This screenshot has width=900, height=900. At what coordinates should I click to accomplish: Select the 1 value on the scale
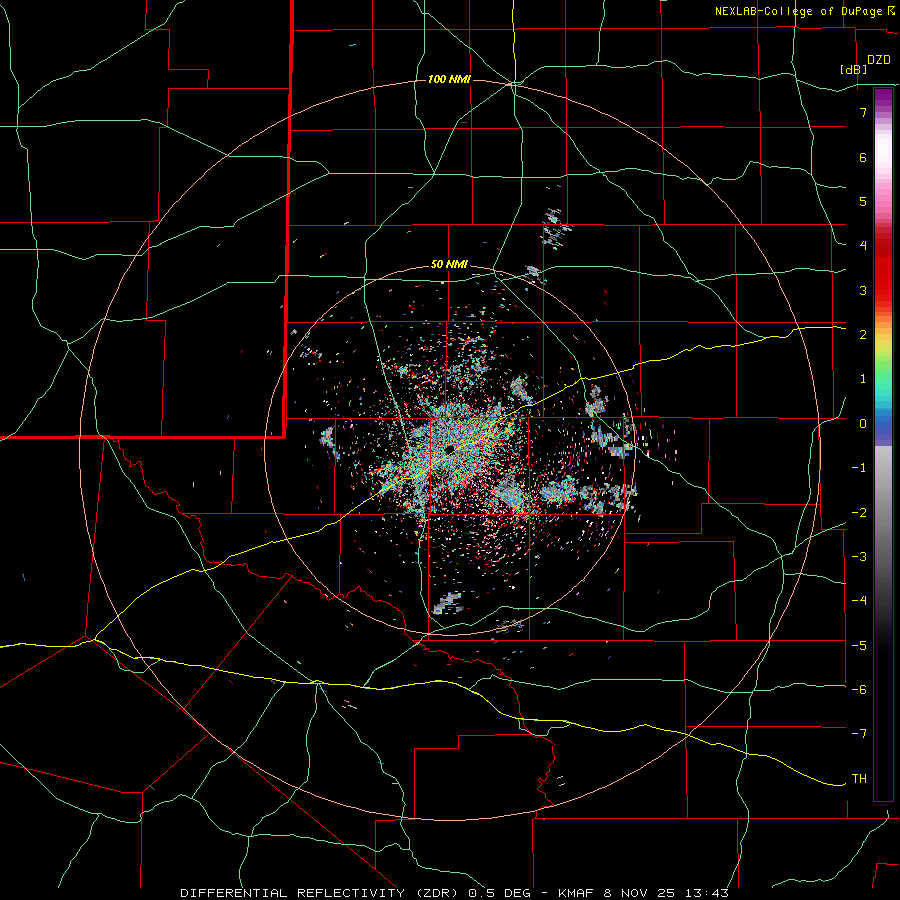point(863,379)
